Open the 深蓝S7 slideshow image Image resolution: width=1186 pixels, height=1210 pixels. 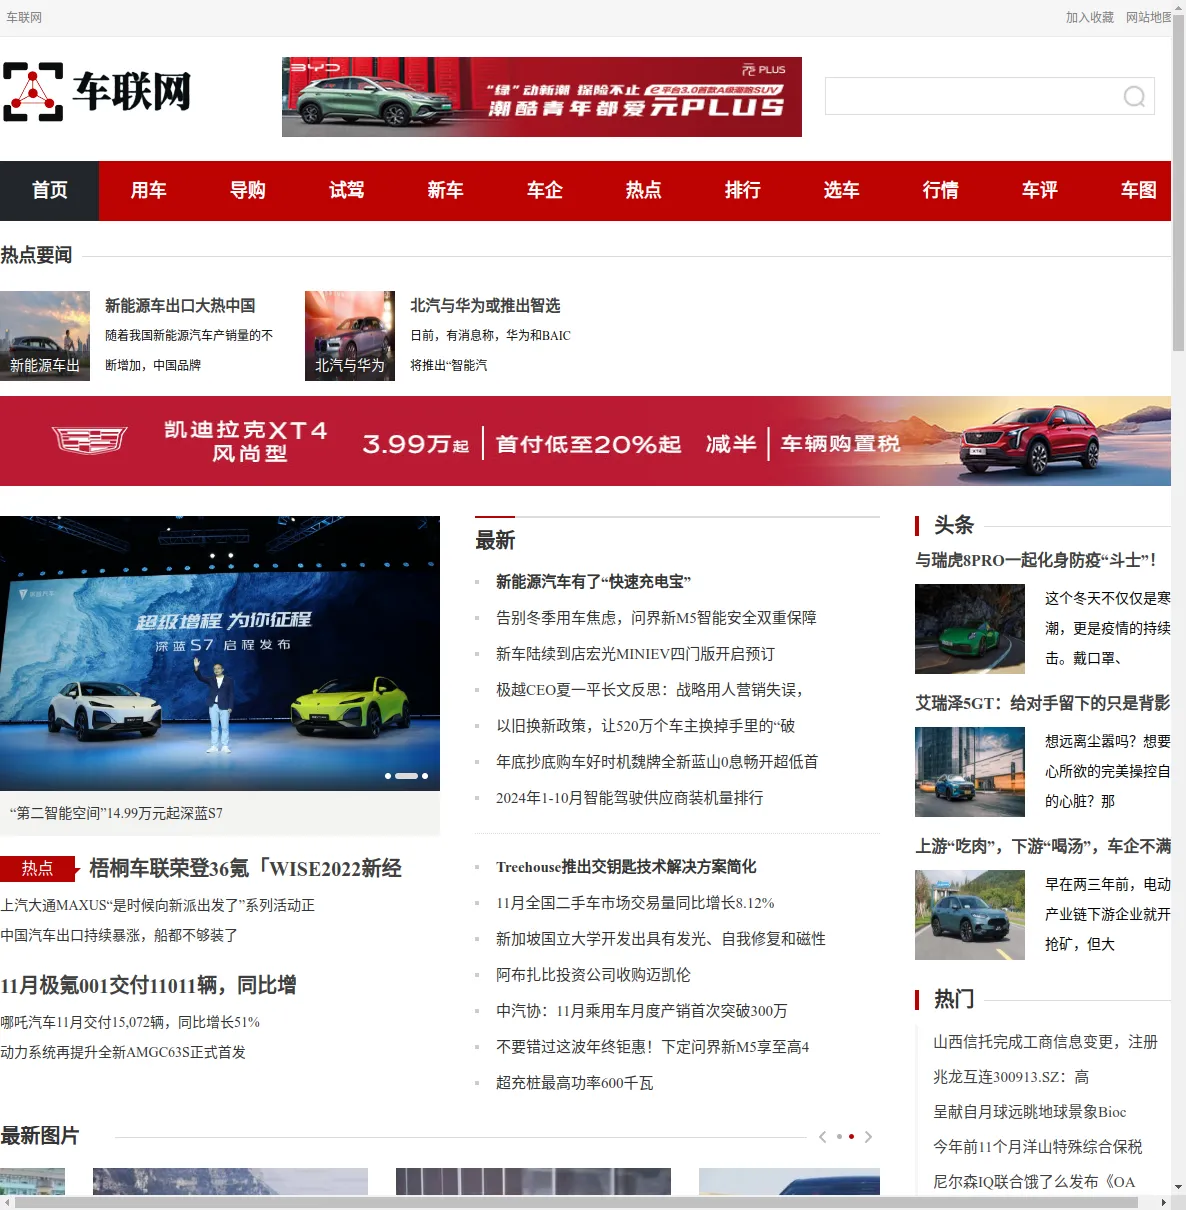[220, 653]
